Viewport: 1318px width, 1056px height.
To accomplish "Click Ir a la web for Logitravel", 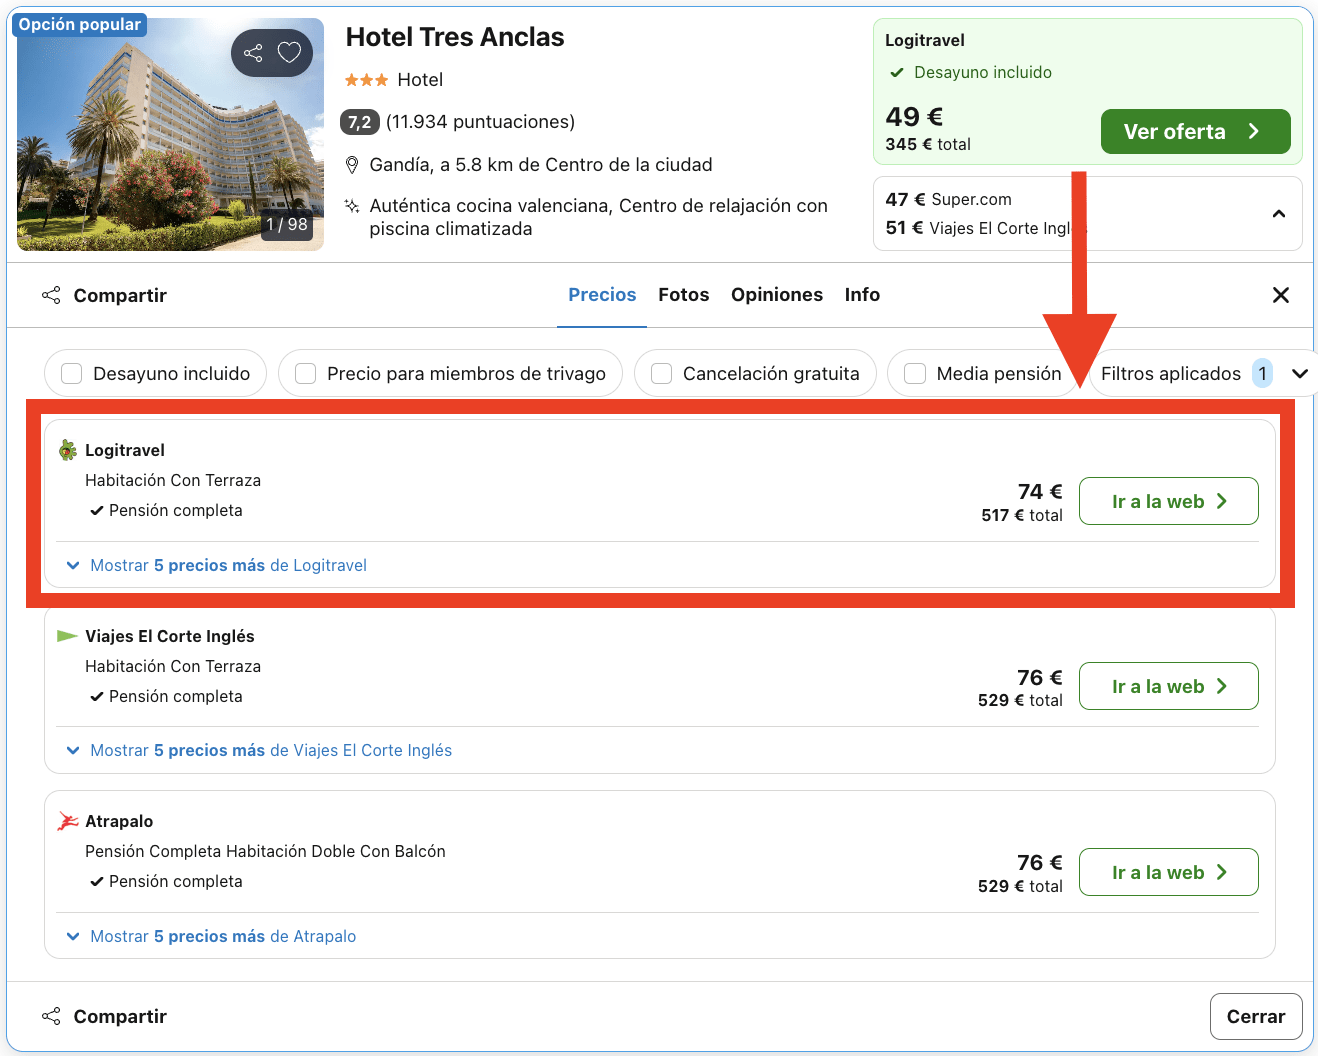I will tap(1169, 501).
